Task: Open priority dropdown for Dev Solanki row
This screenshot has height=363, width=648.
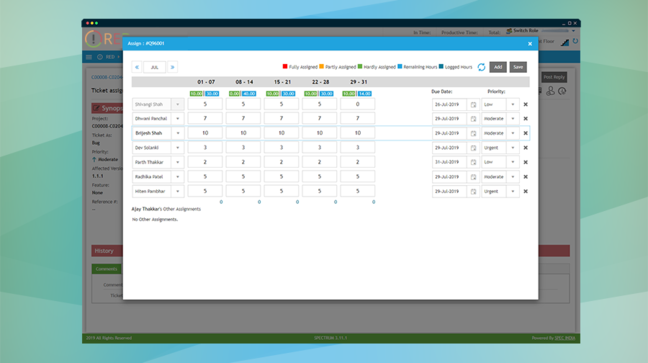Action: (x=513, y=148)
